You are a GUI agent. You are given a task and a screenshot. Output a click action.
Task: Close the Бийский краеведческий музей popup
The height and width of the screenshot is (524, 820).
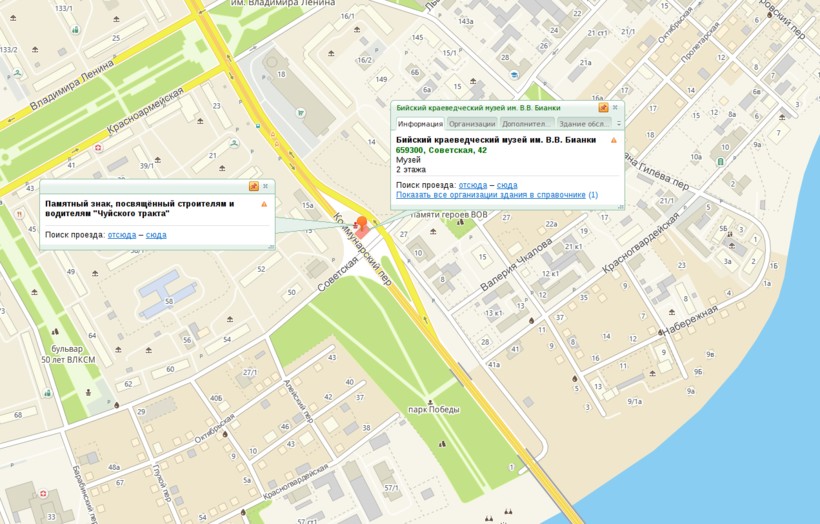(x=616, y=107)
